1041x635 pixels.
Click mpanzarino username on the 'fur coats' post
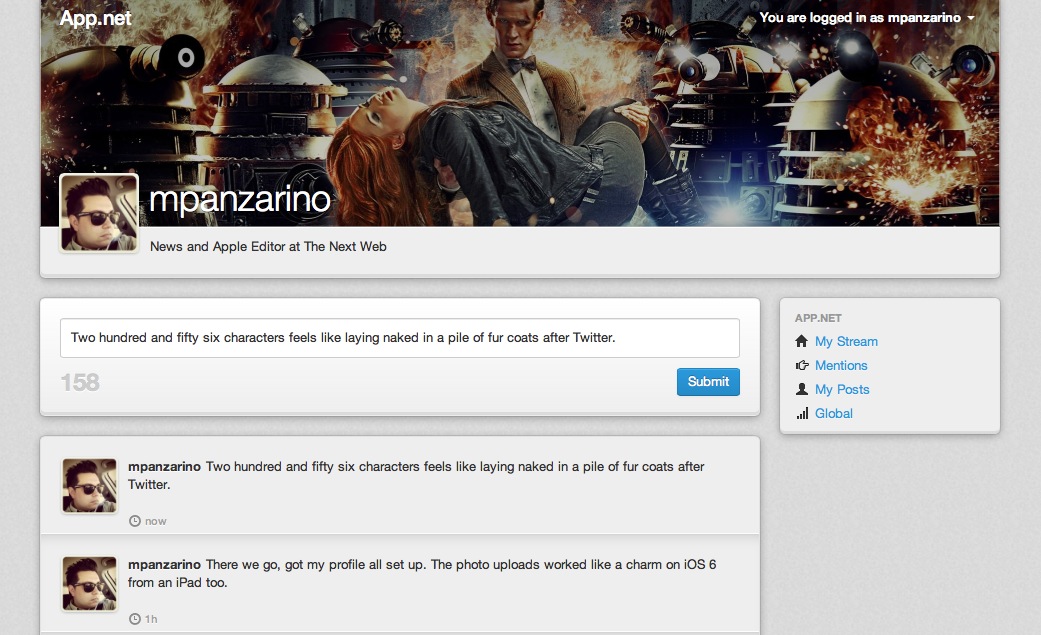point(164,467)
